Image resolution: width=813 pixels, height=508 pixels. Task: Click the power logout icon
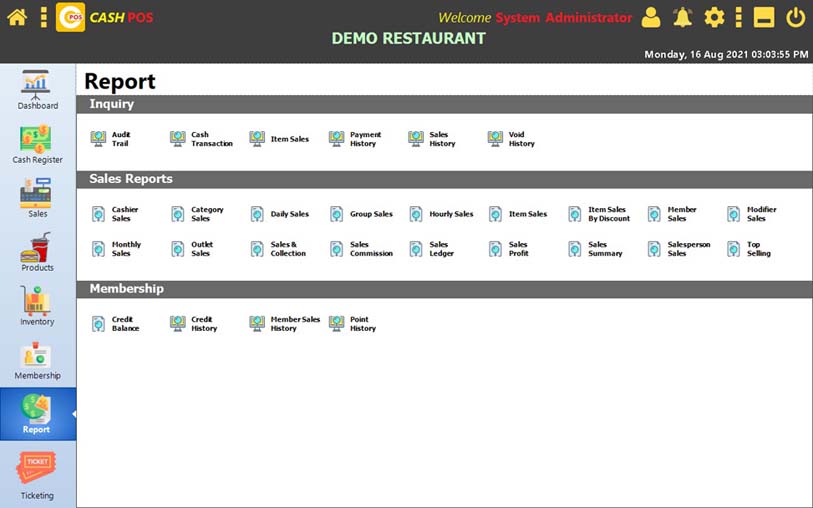pyautogui.click(x=795, y=17)
